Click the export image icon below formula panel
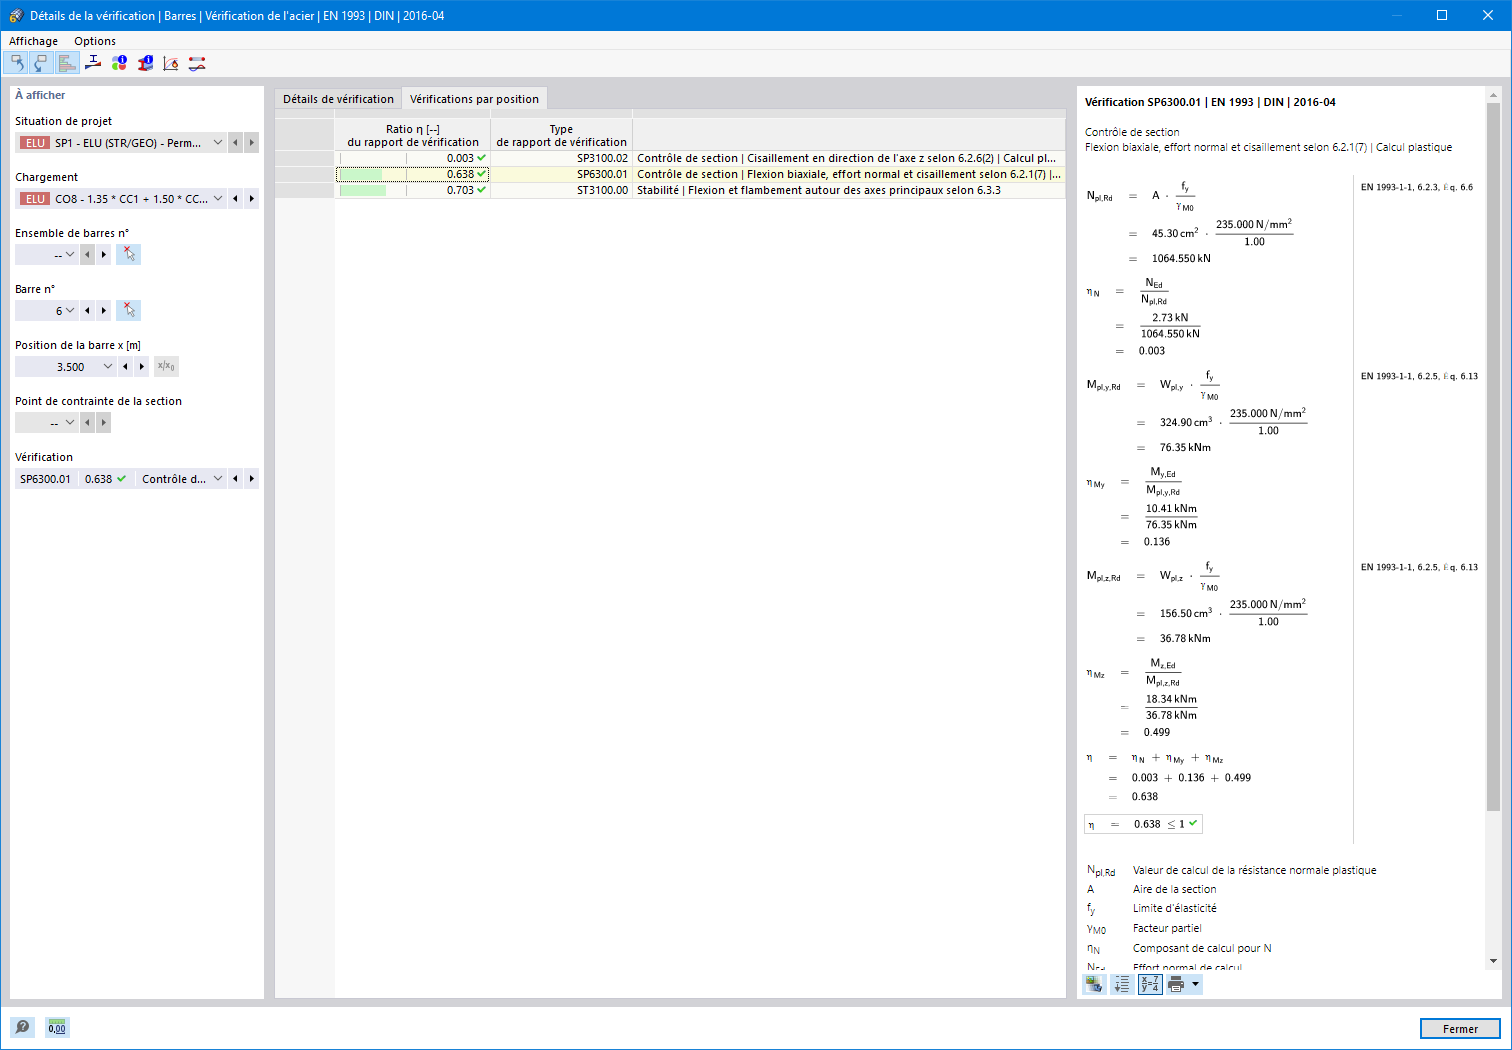The height and width of the screenshot is (1050, 1512). 1094,985
